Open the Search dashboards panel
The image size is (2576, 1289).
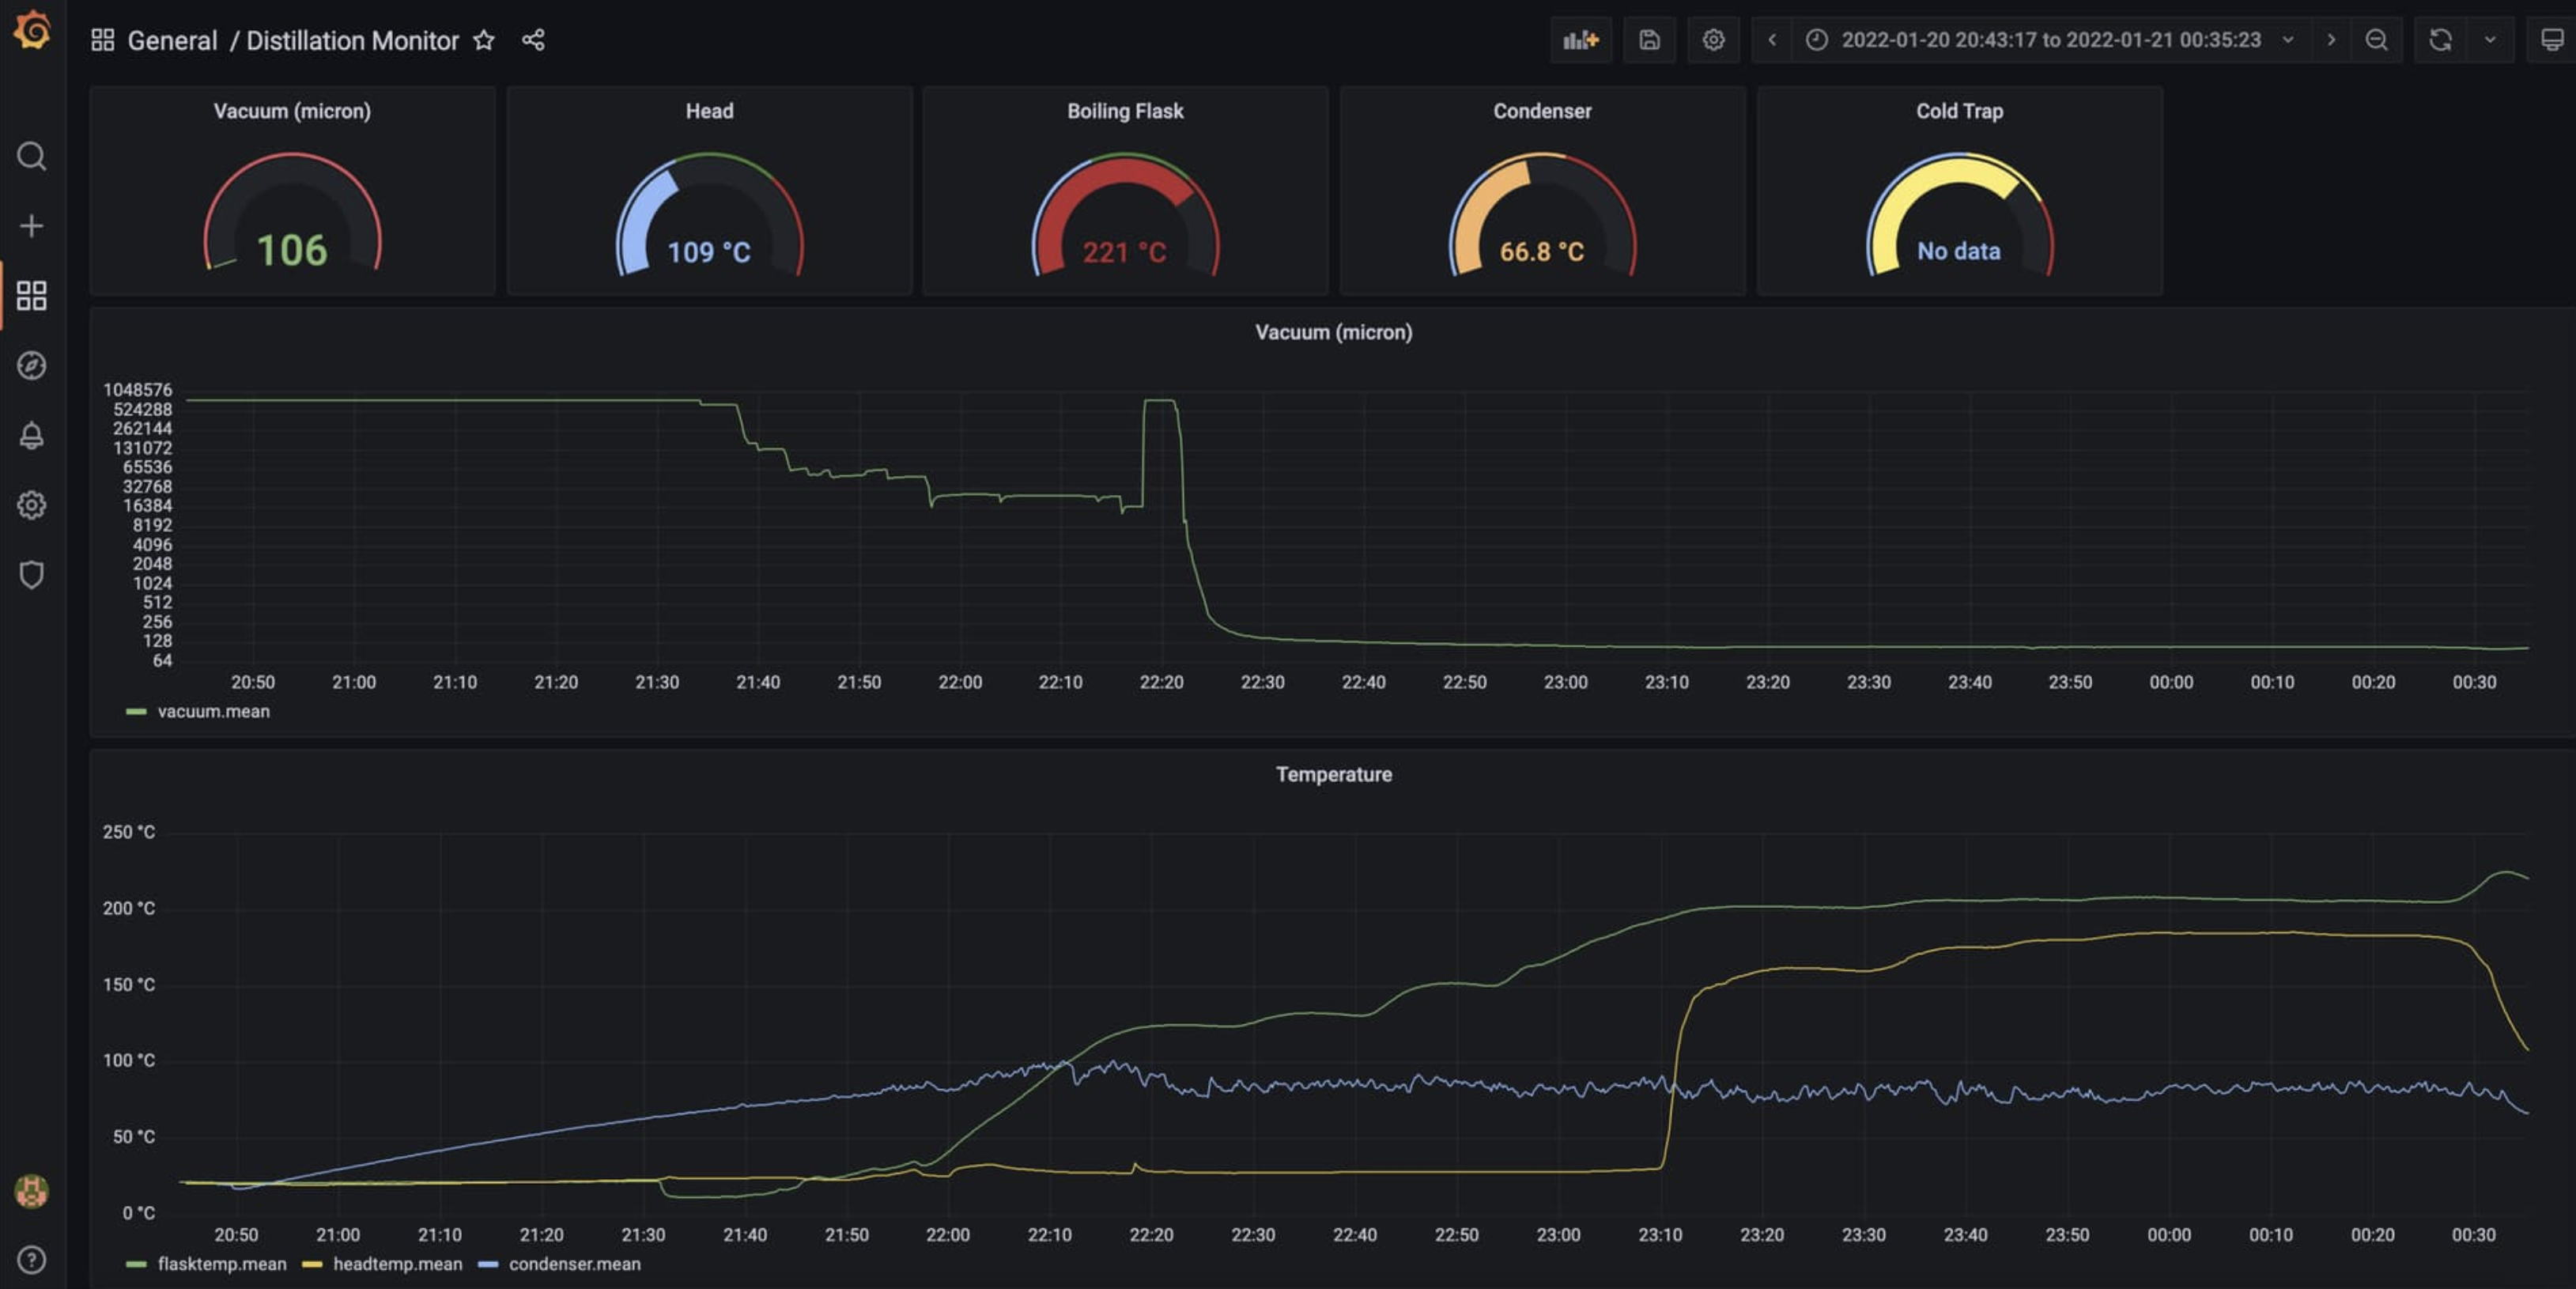coord(31,156)
